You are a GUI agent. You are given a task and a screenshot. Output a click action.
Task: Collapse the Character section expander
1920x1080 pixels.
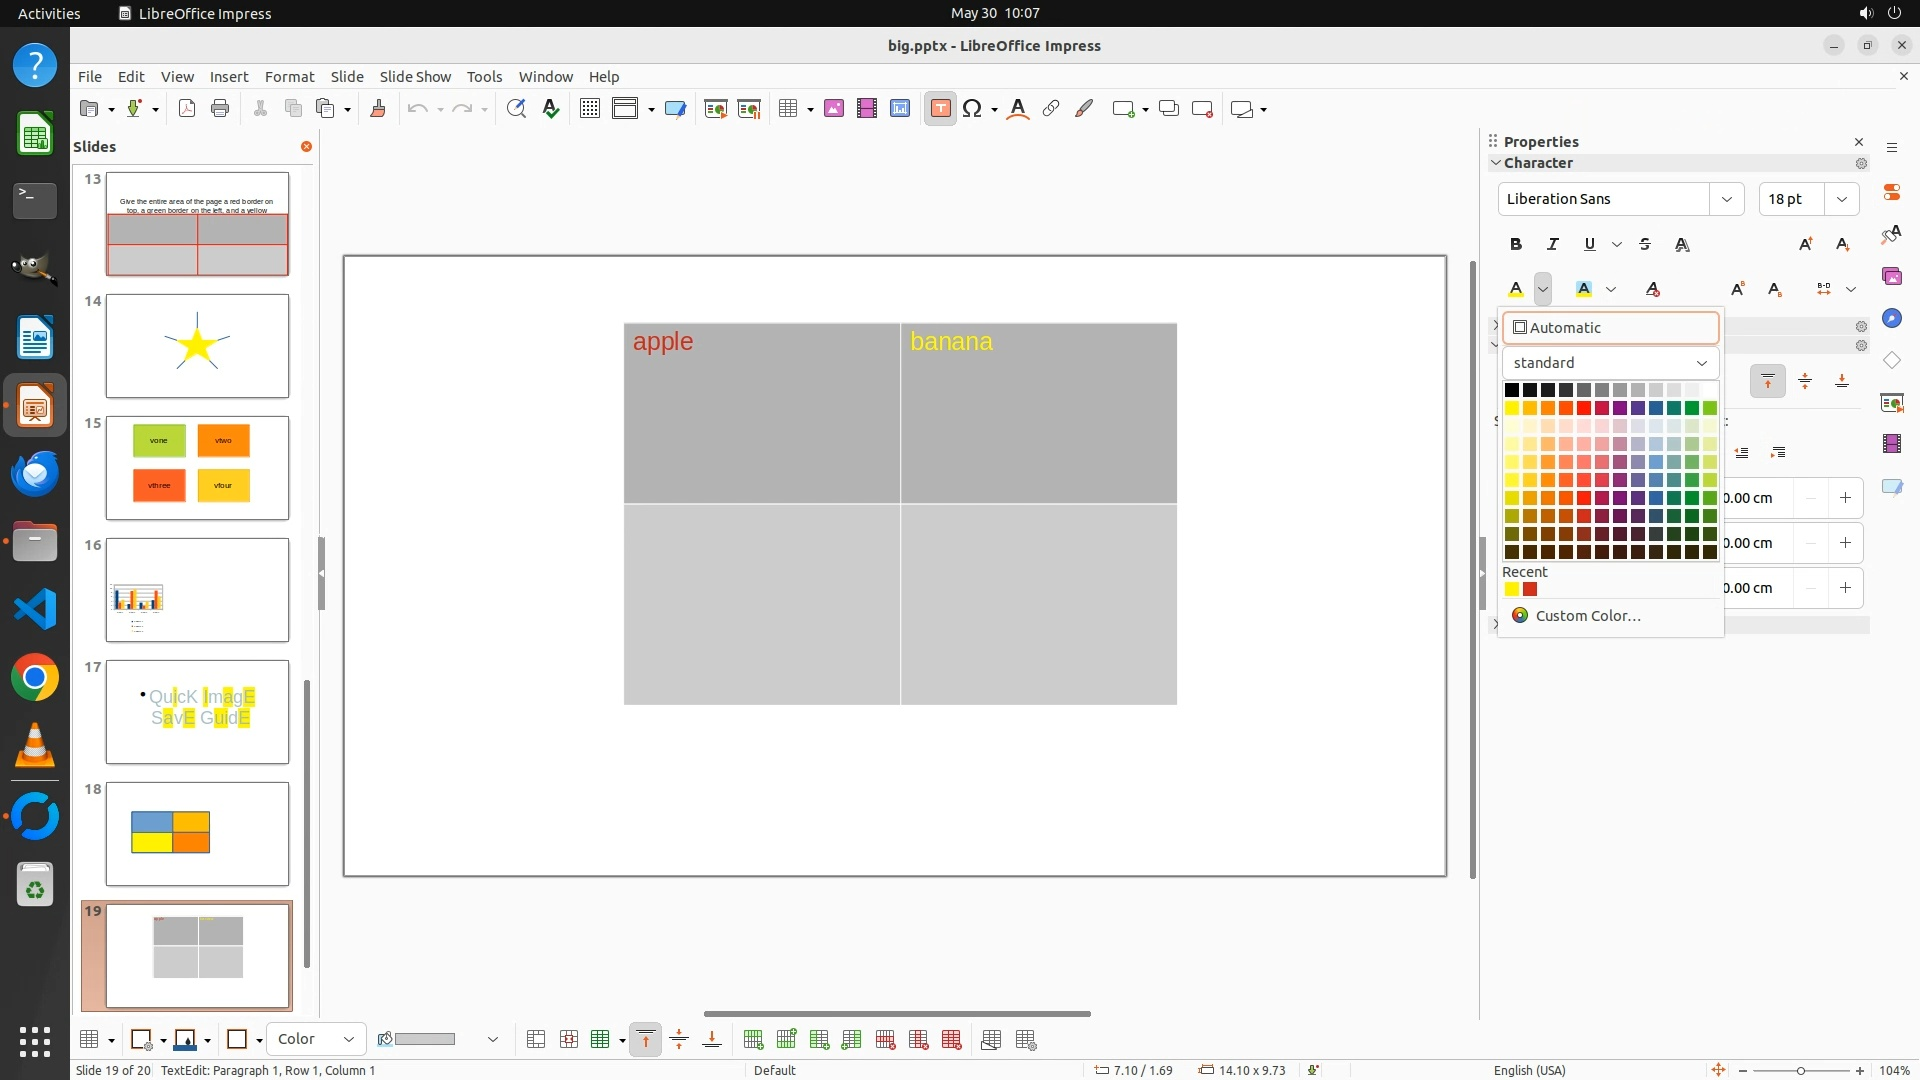[x=1496, y=163]
